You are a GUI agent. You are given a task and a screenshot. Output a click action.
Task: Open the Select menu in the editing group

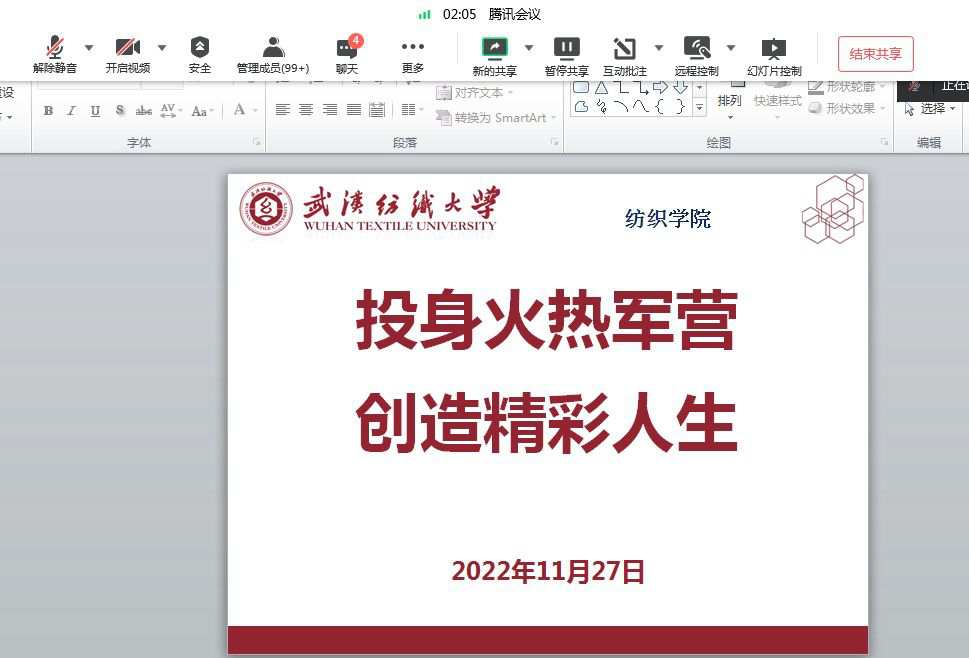pos(931,109)
